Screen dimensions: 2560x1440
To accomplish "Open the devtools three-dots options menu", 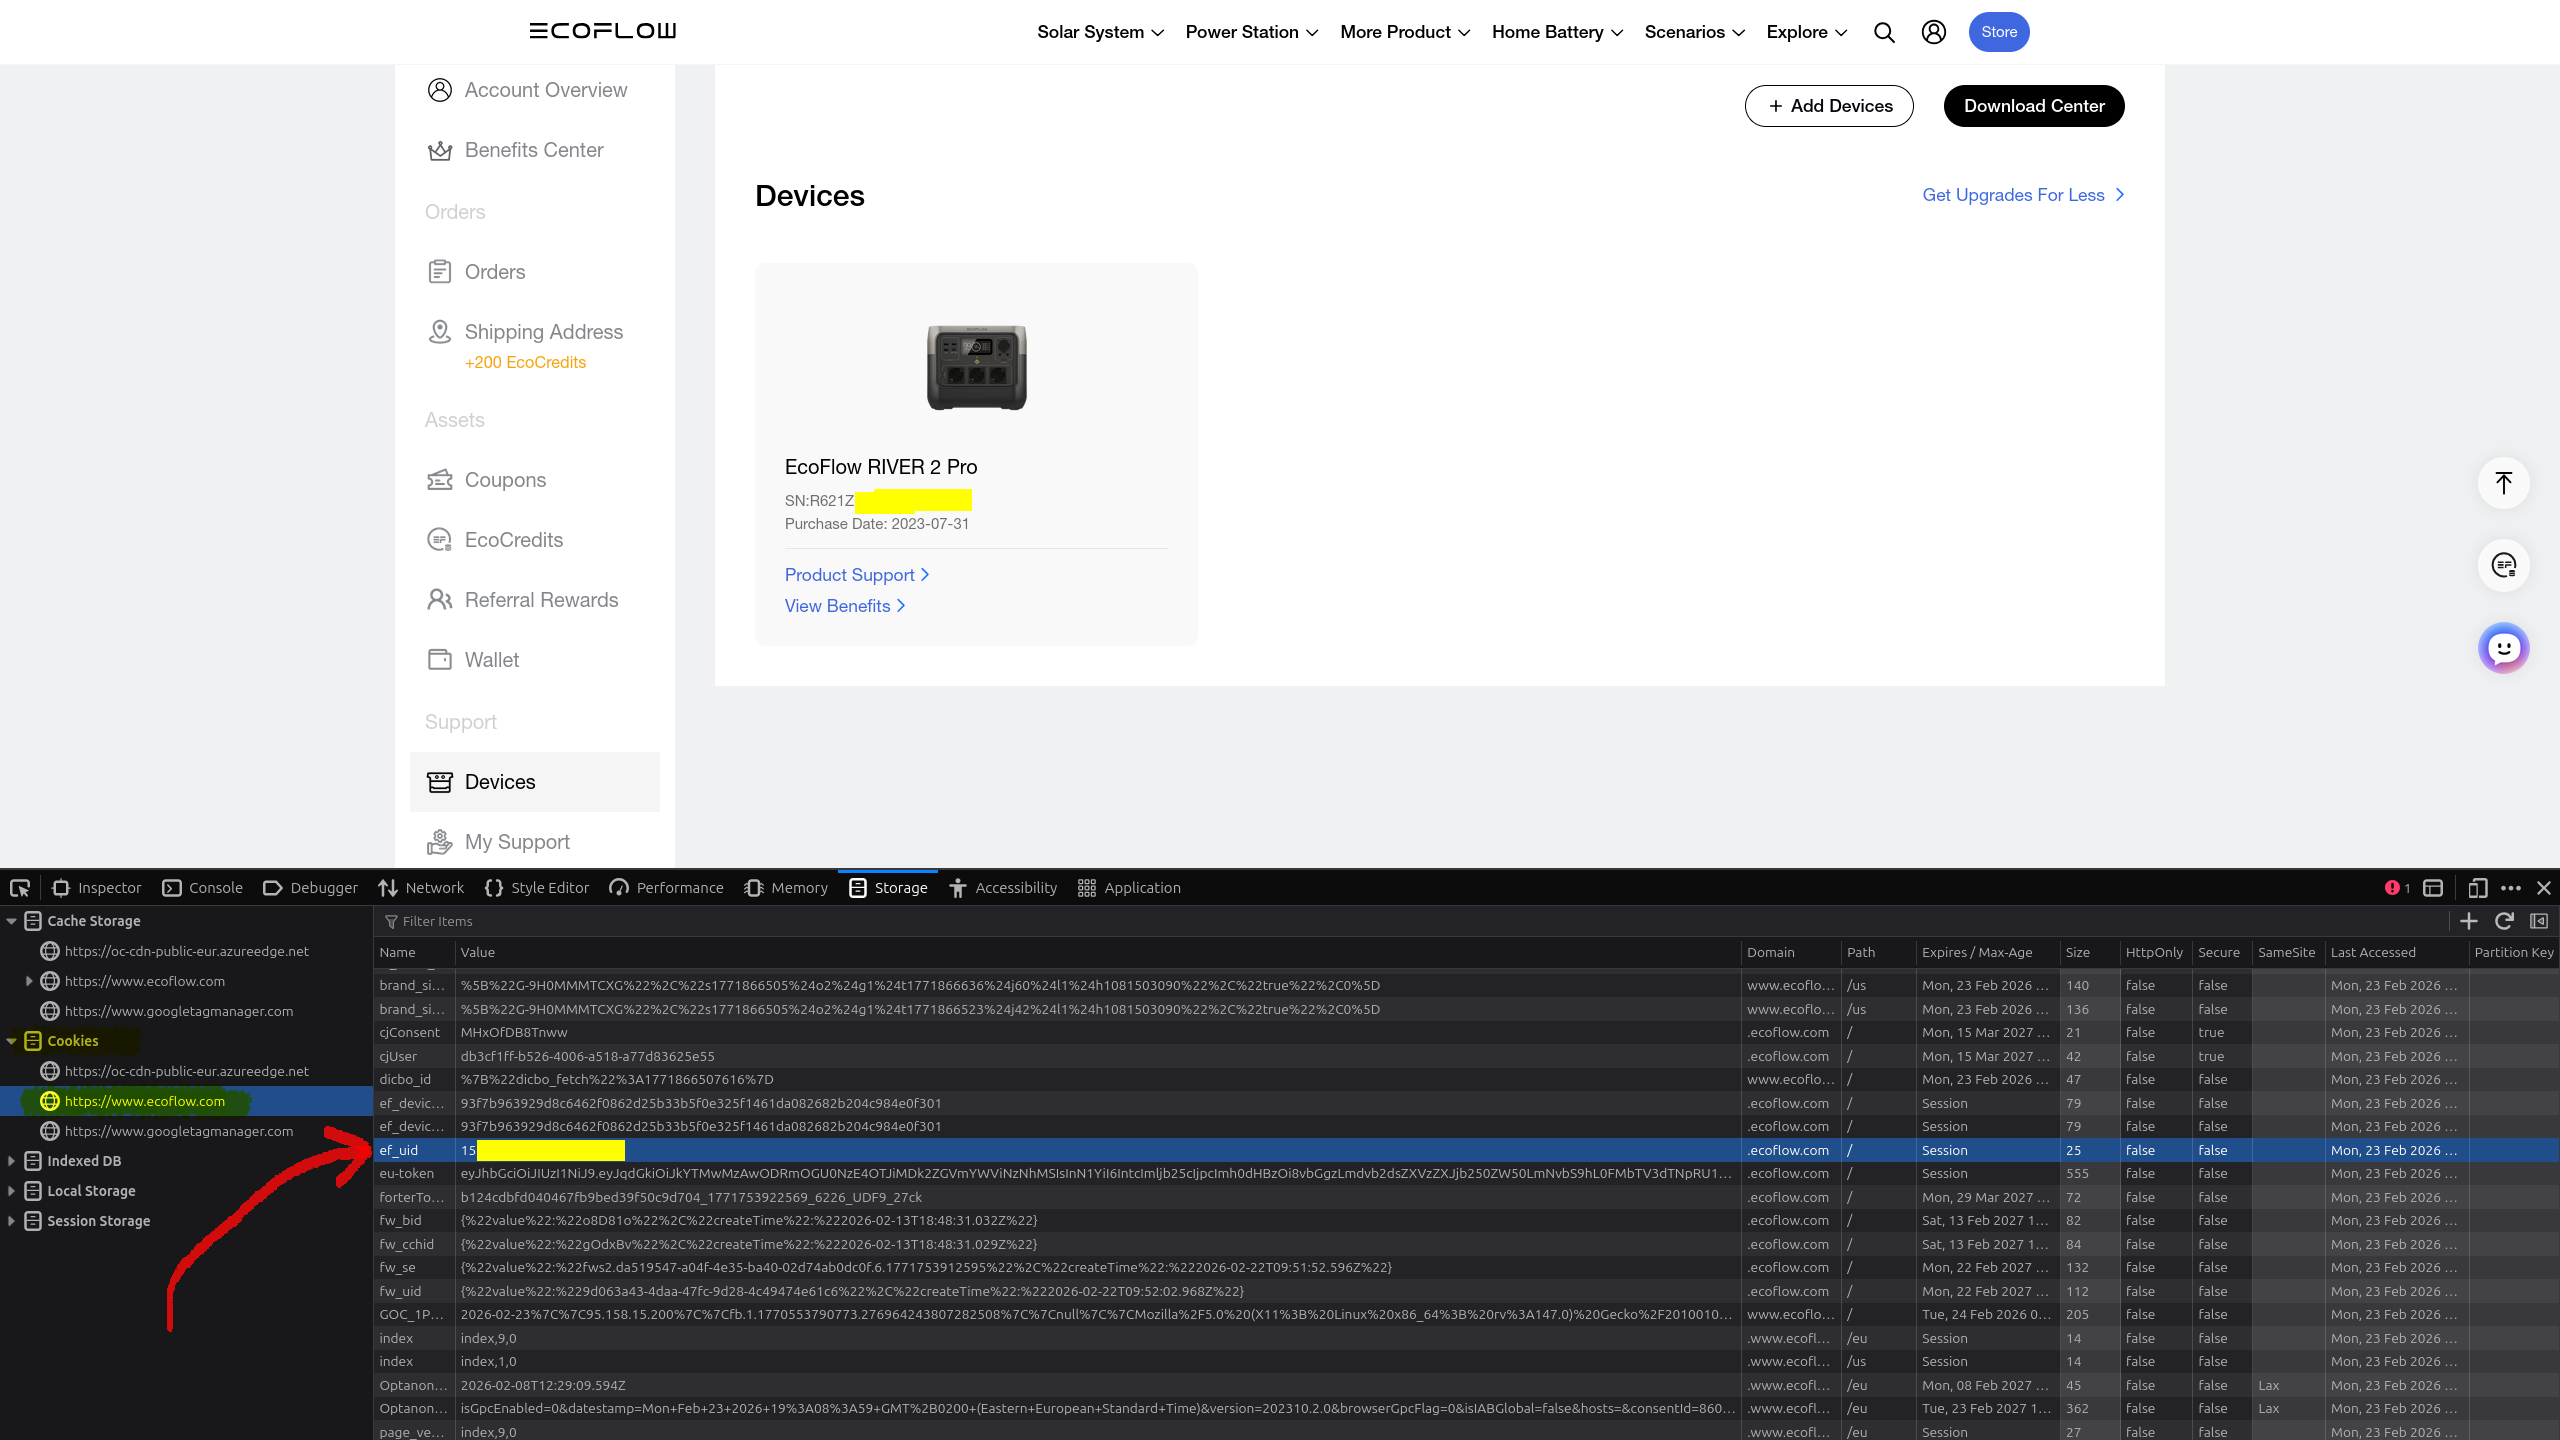I will [x=2511, y=888].
